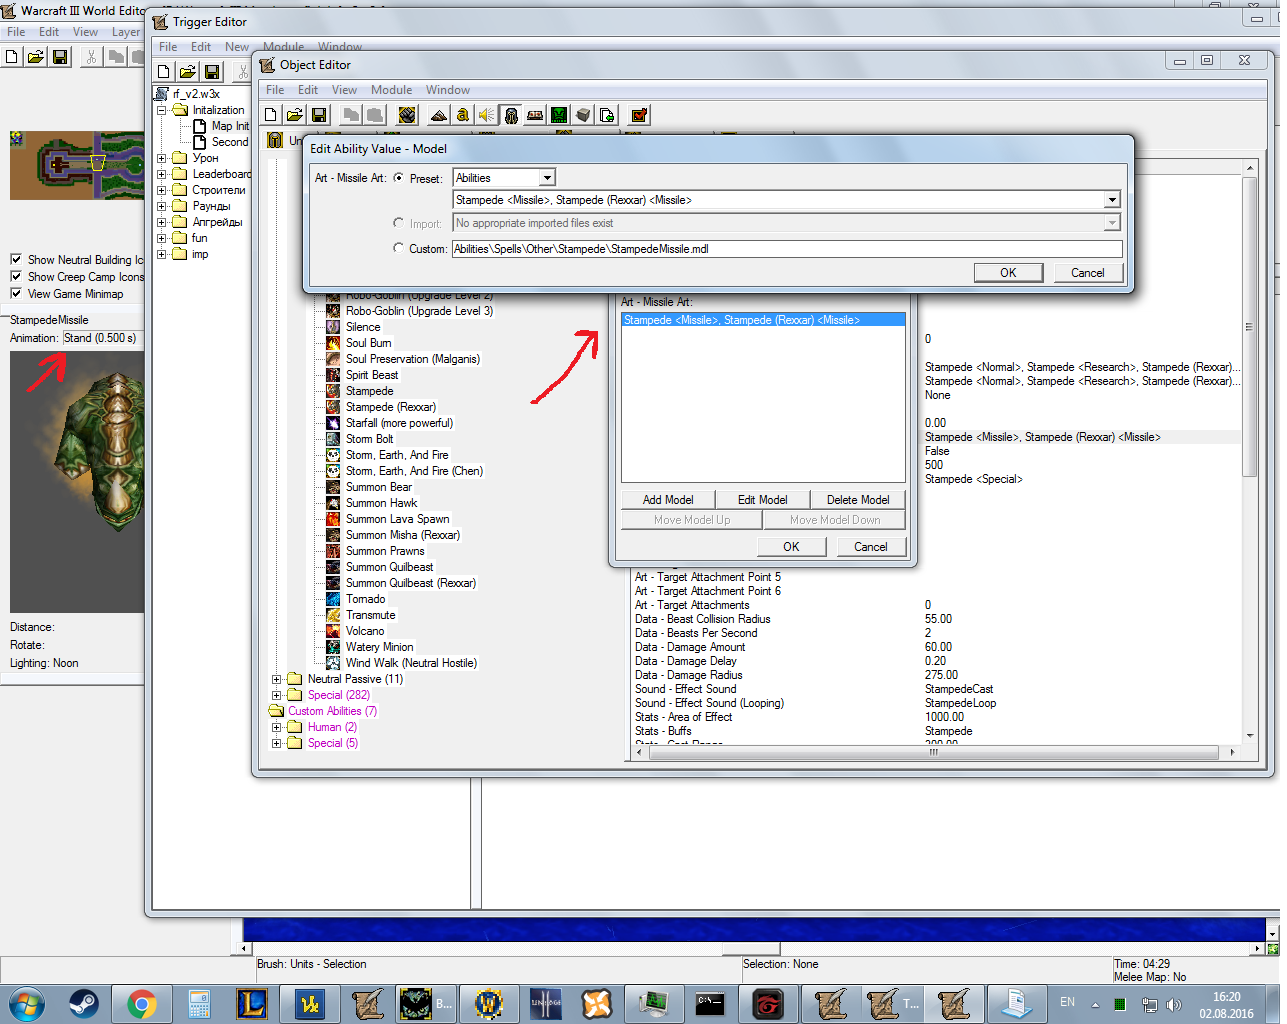Screen dimensions: 1287x1024
Task: Click the AI Editor green face icon
Action: point(559,115)
